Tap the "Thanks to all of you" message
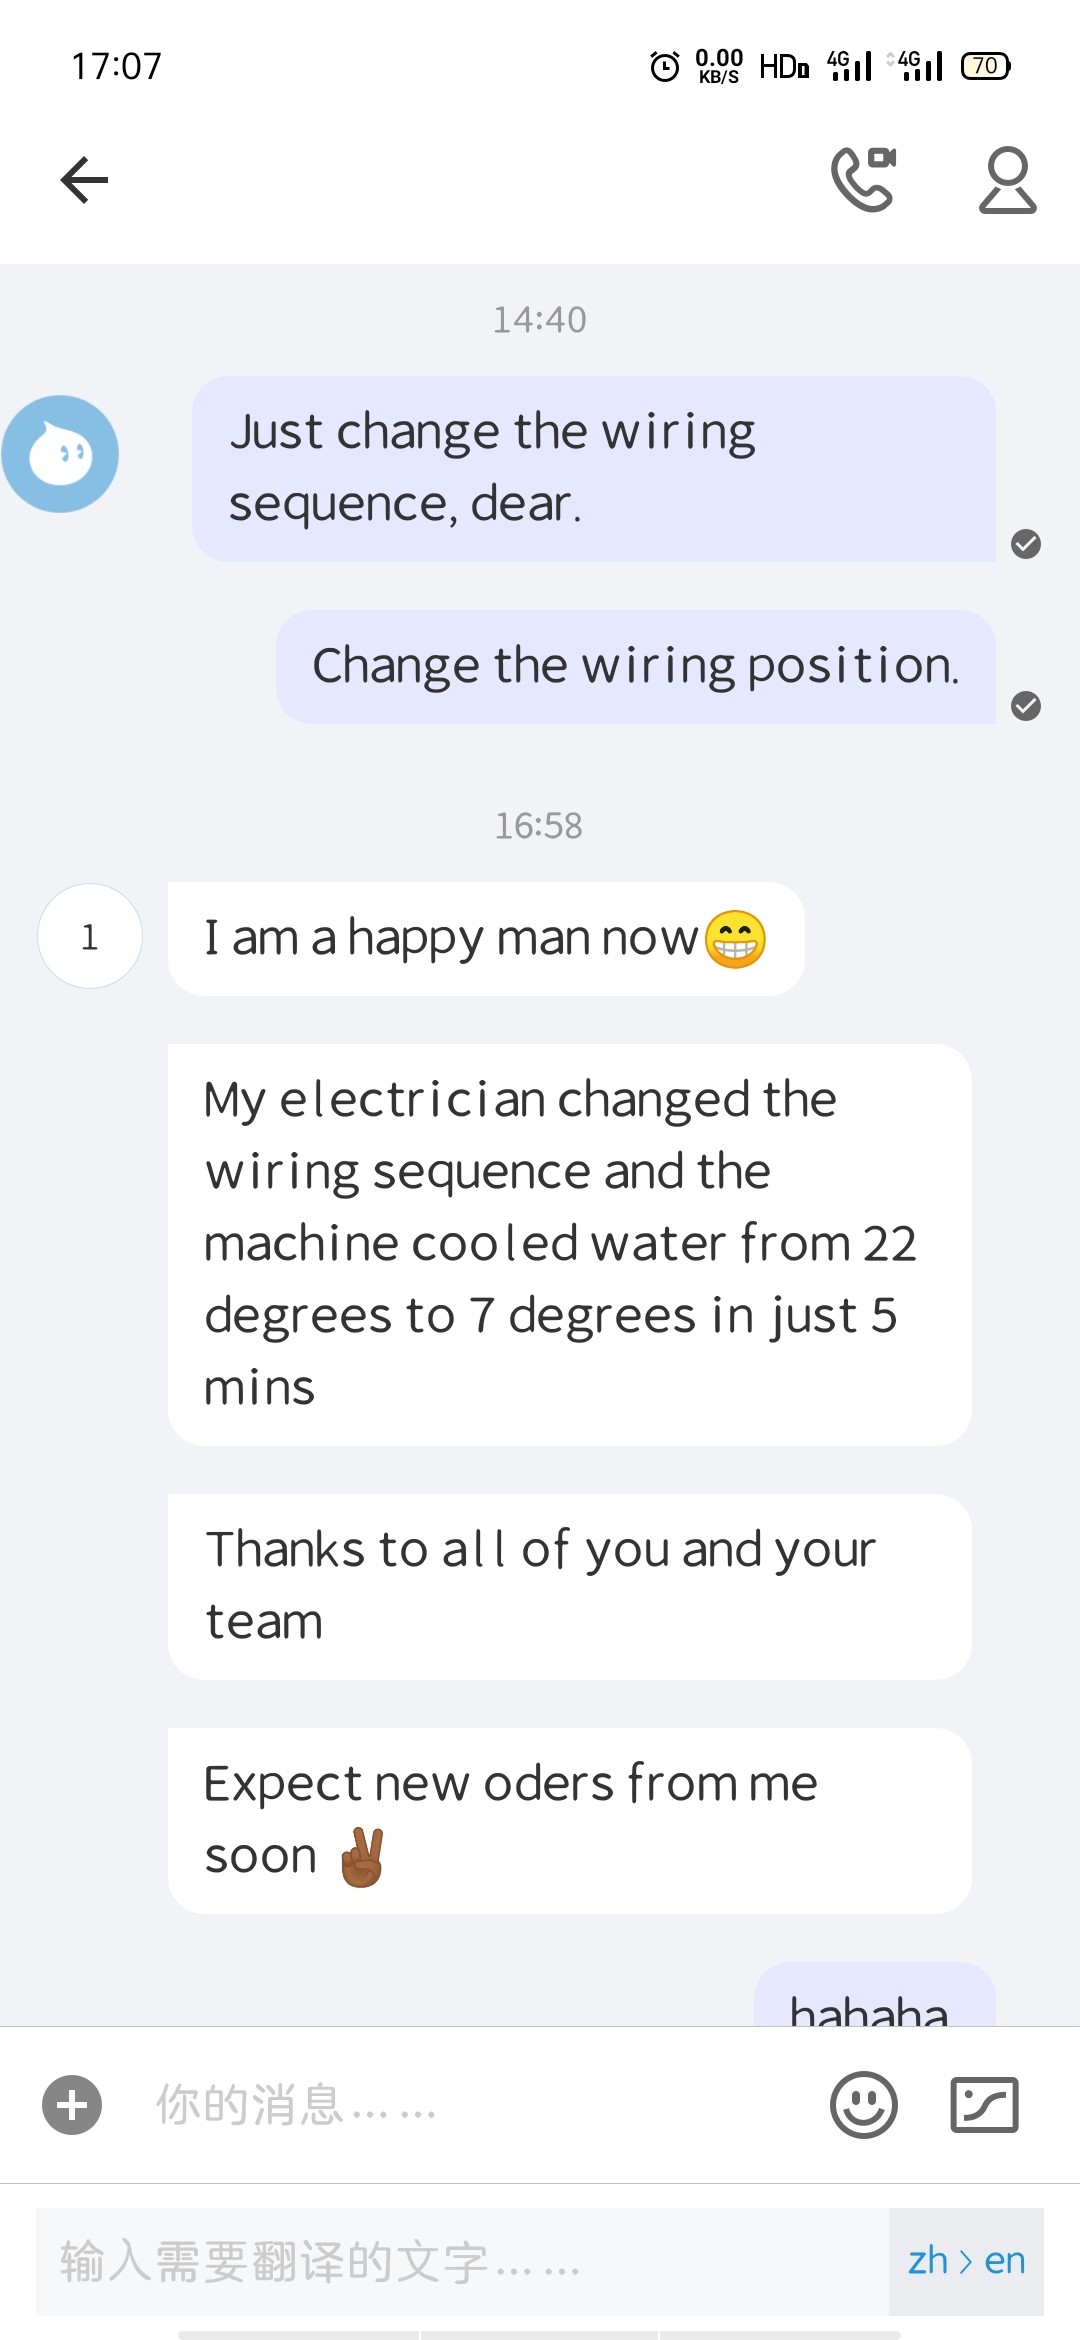Viewport: 1080px width, 2340px height. 569,1586
